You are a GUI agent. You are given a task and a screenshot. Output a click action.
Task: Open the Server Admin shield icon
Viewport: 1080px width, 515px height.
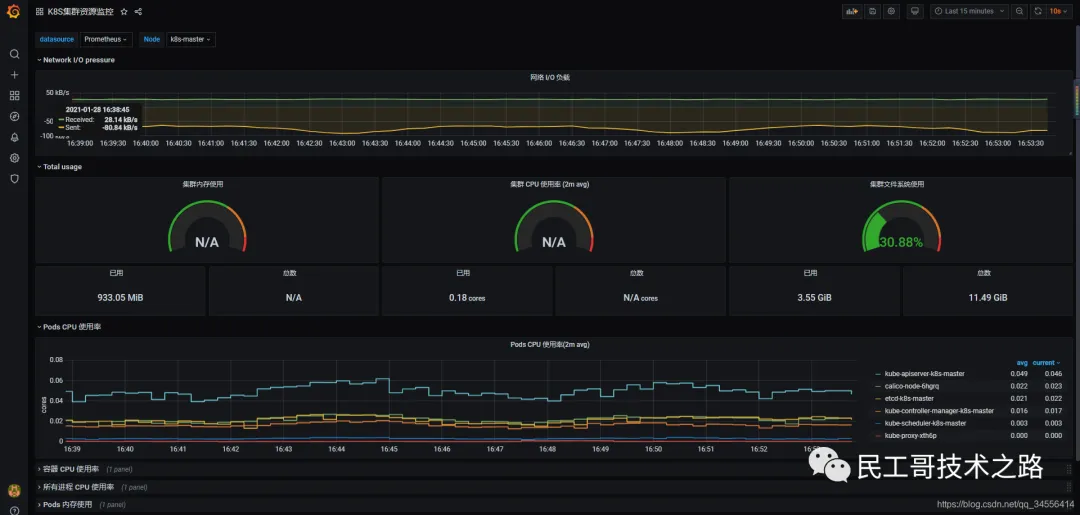(14, 178)
